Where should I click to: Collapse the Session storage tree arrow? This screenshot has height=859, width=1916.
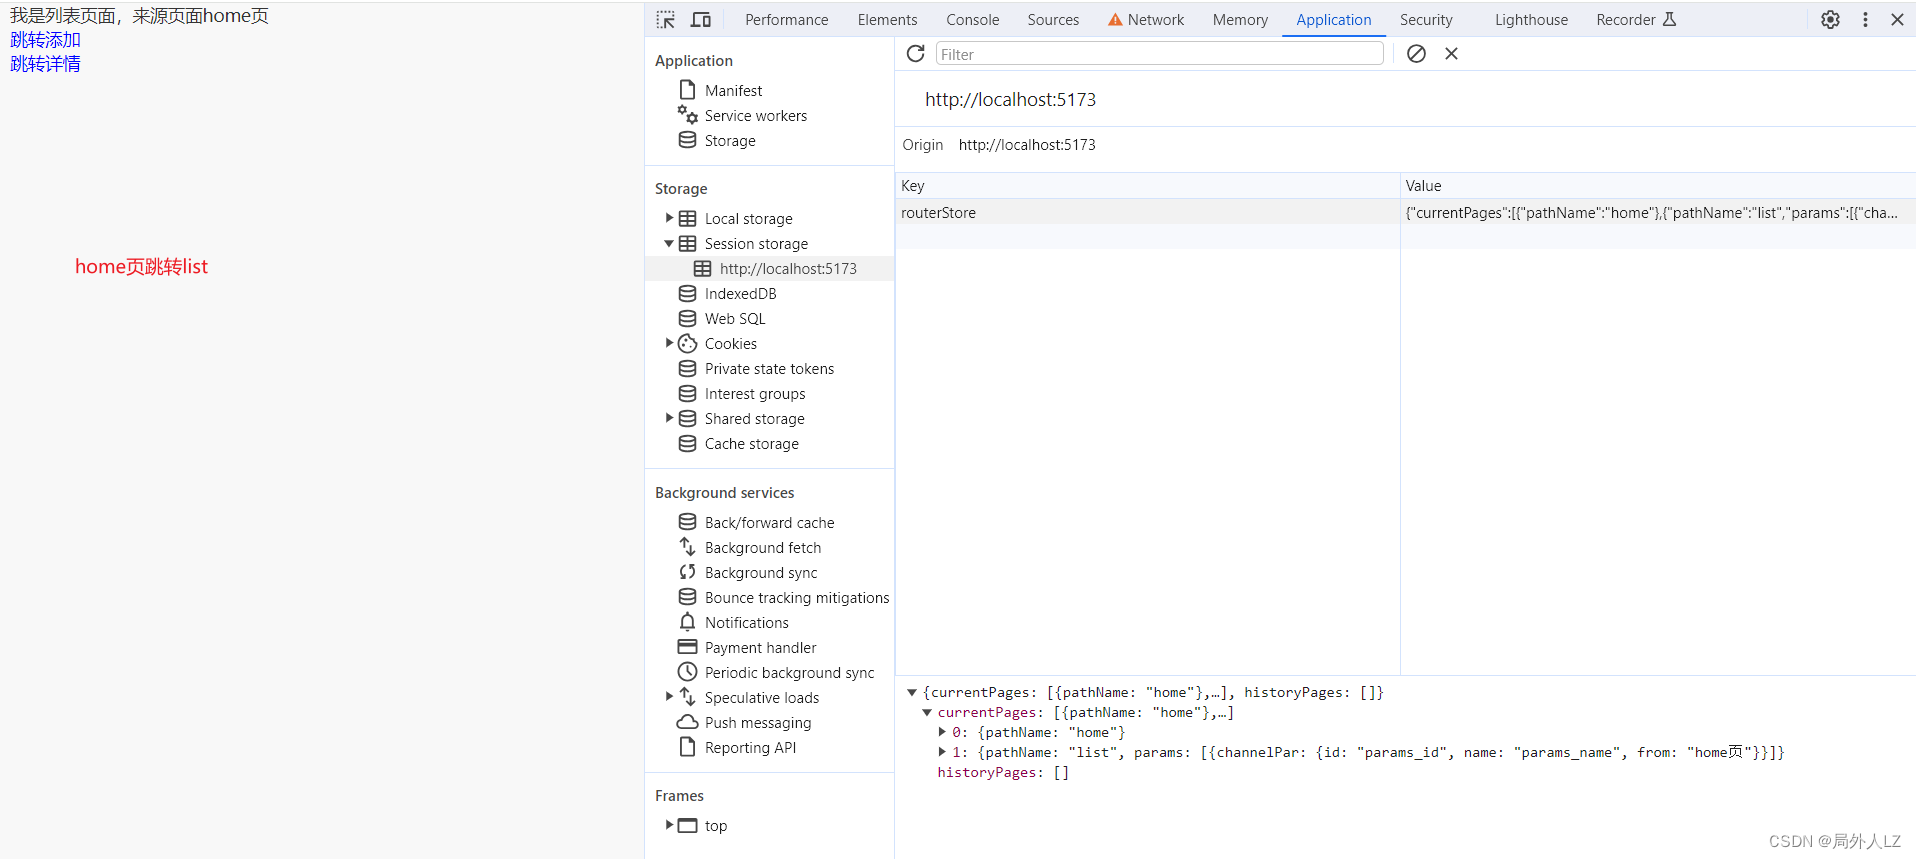click(x=669, y=243)
